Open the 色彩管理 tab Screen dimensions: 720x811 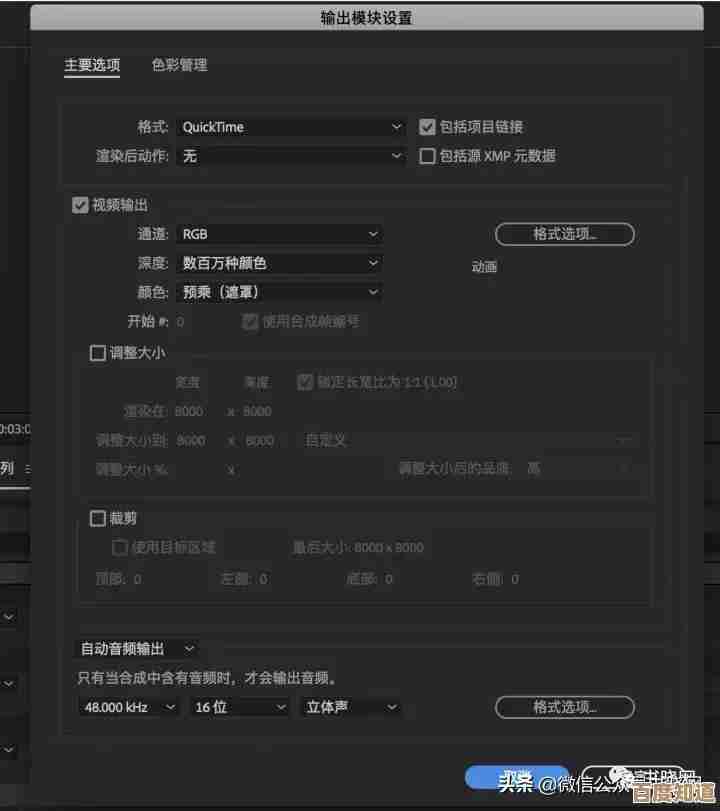[x=180, y=66]
